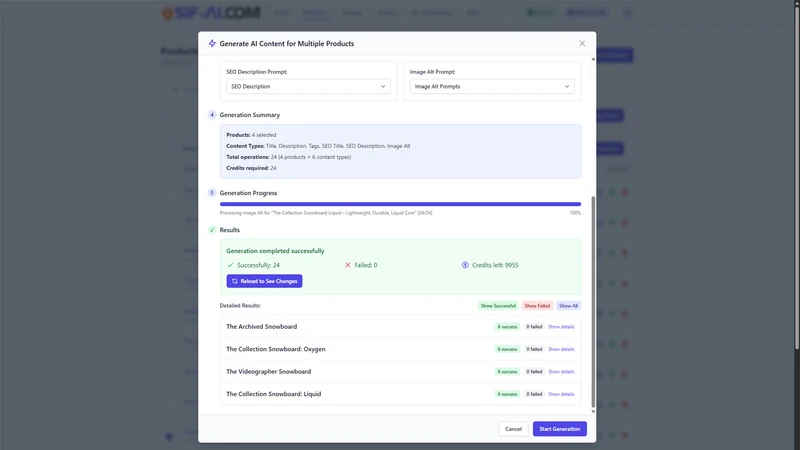Click the Show Successful filter
Image resolution: width=800 pixels, height=450 pixels.
point(498,306)
